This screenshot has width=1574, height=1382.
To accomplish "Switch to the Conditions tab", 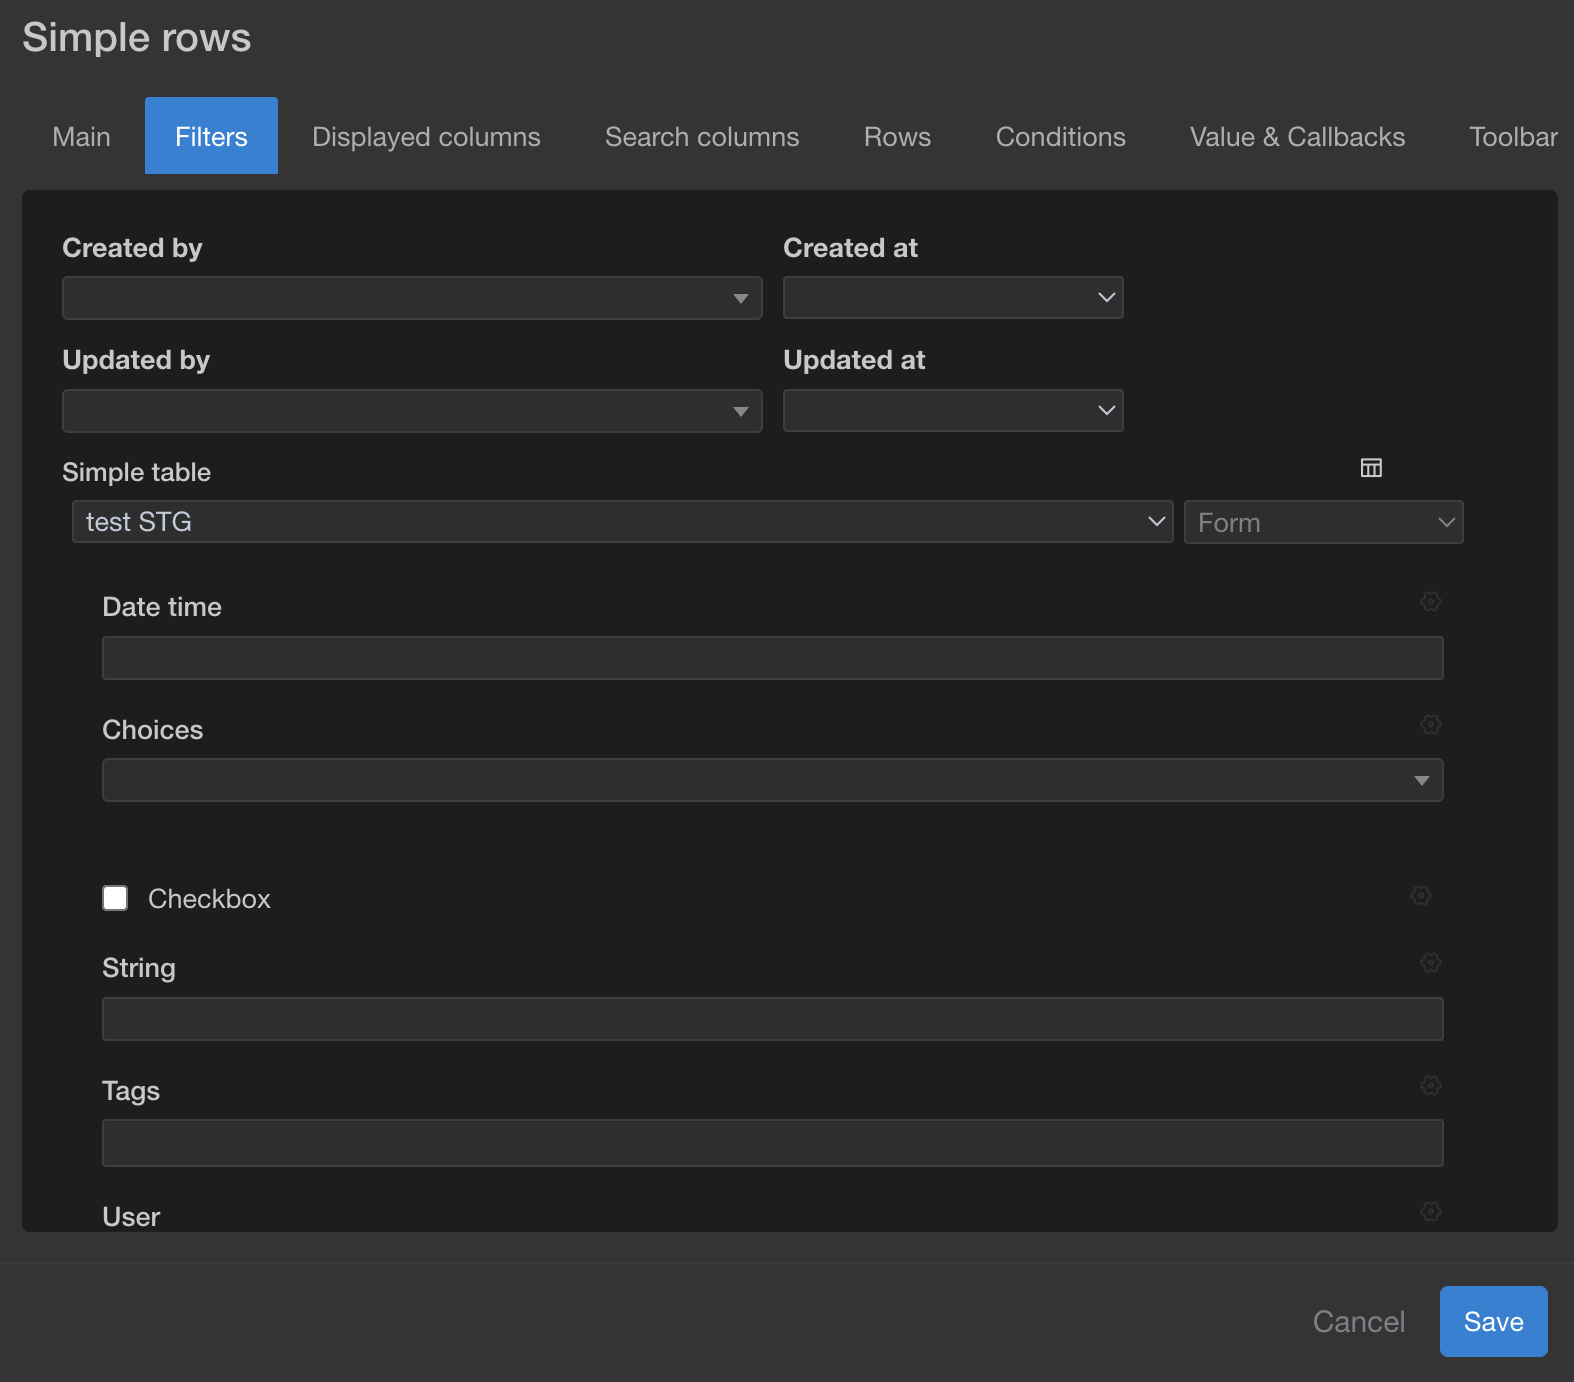I will (x=1060, y=136).
